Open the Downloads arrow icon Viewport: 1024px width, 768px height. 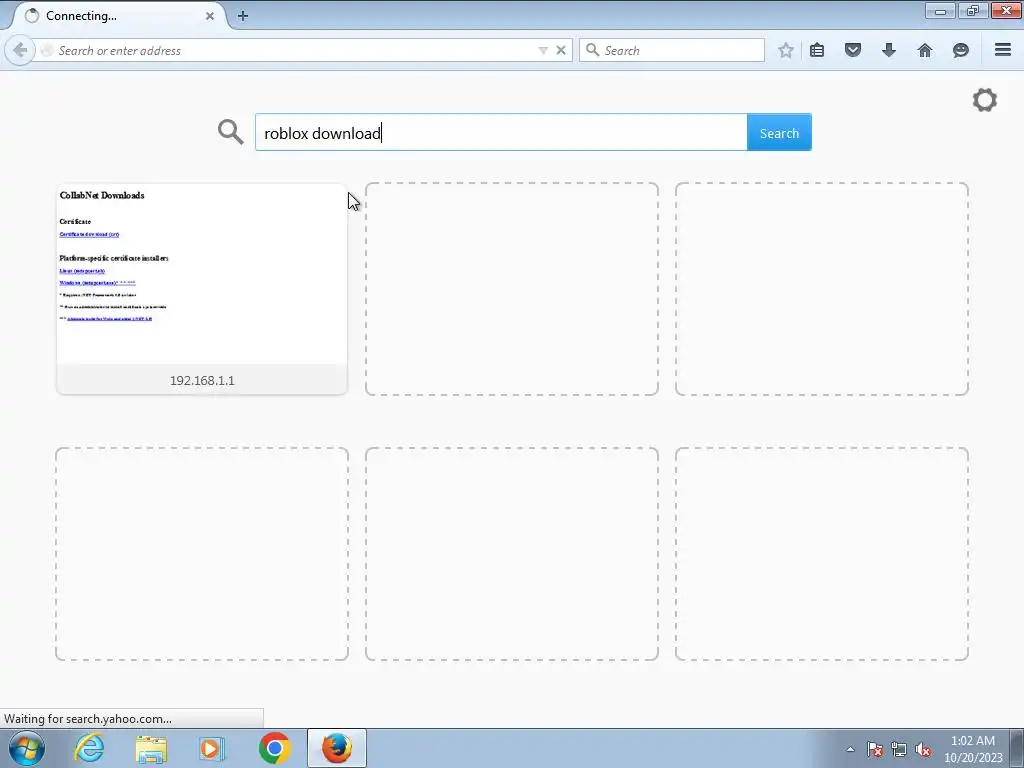click(889, 50)
